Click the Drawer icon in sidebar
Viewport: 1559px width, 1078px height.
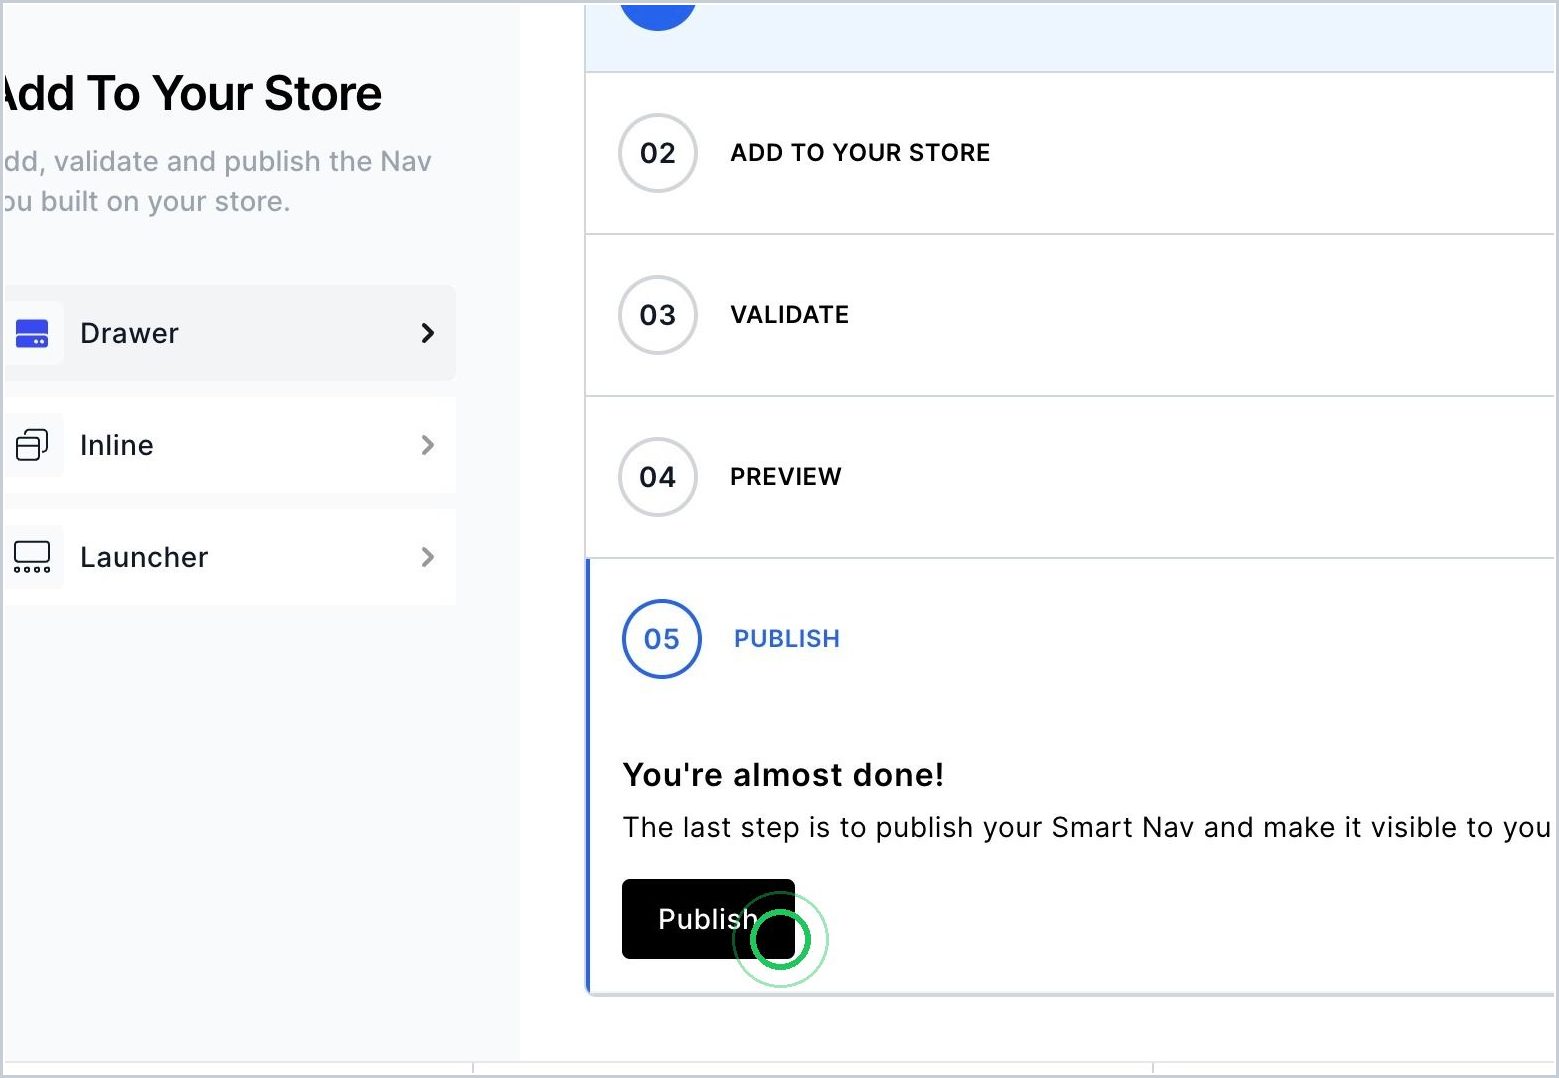click(32, 333)
